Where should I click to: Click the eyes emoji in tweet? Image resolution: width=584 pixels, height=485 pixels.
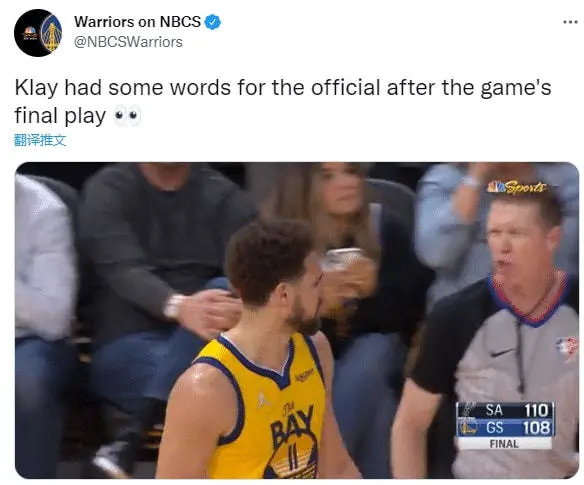click(x=127, y=115)
